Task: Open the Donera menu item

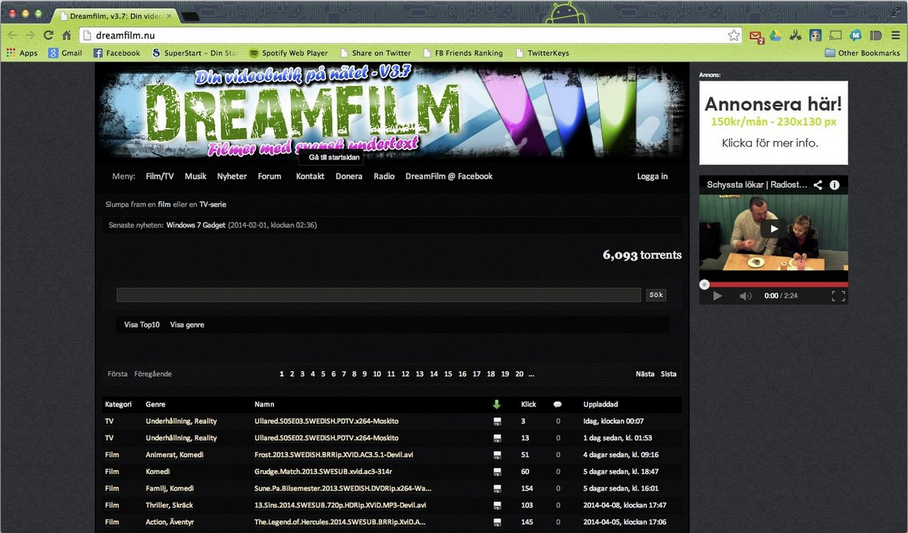Action: (x=349, y=176)
